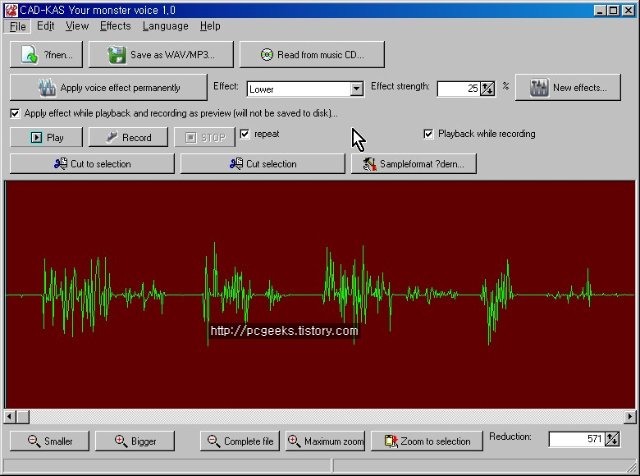Toggle the repeat checkbox
The height and width of the screenshot is (476, 640).
[245, 133]
